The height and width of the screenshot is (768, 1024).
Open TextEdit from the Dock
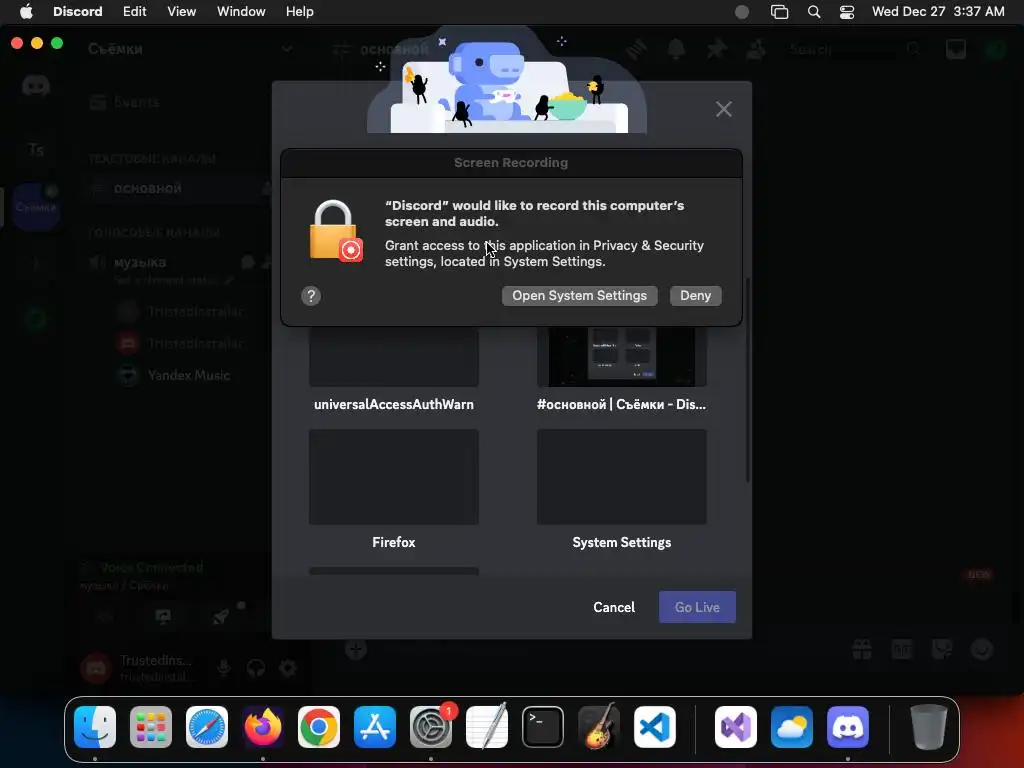(x=487, y=727)
